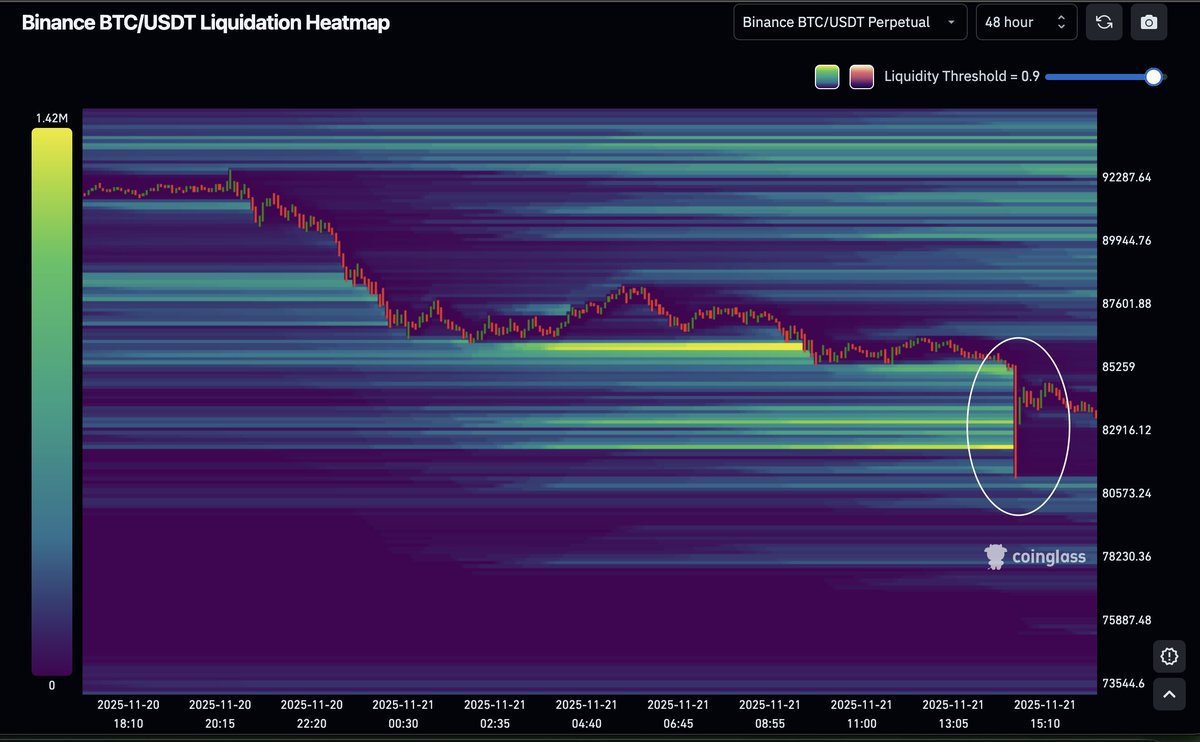
Task: Select the purple-pink color scheme swatch
Action: [x=860, y=77]
